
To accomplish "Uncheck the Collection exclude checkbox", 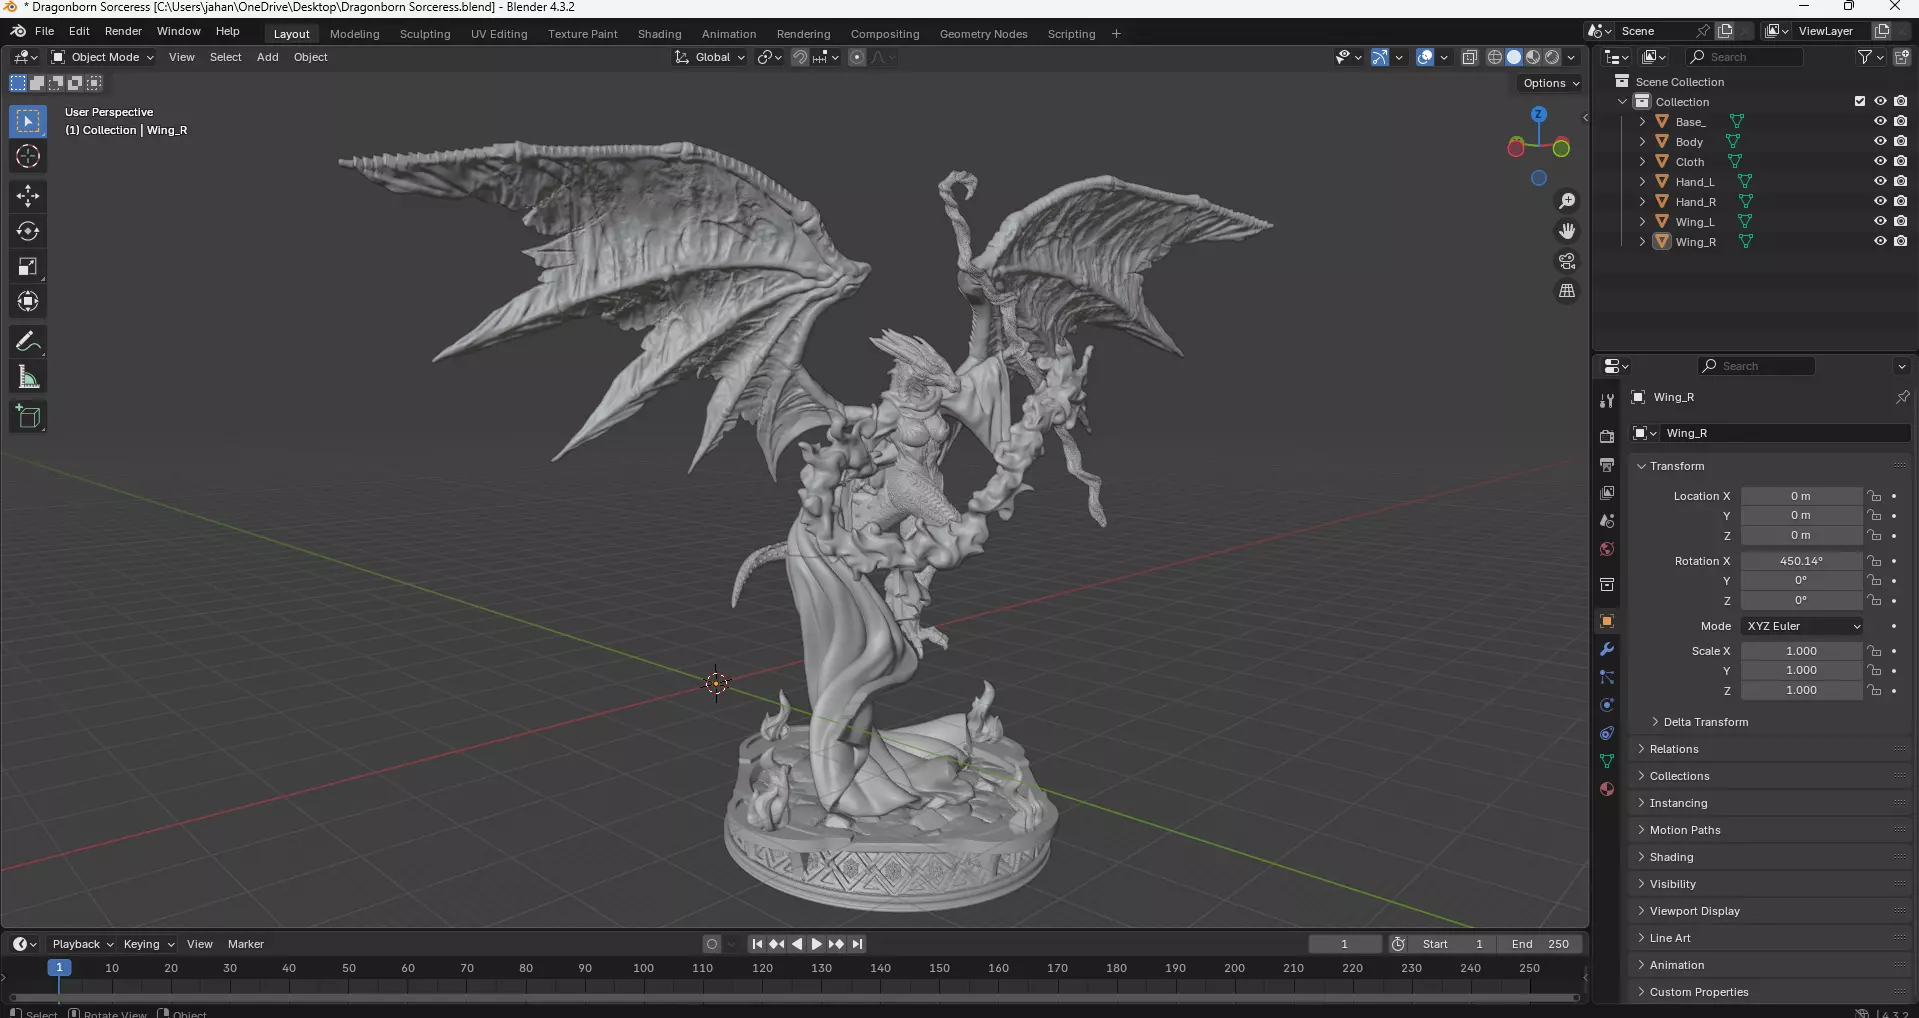I will pos(1860,101).
